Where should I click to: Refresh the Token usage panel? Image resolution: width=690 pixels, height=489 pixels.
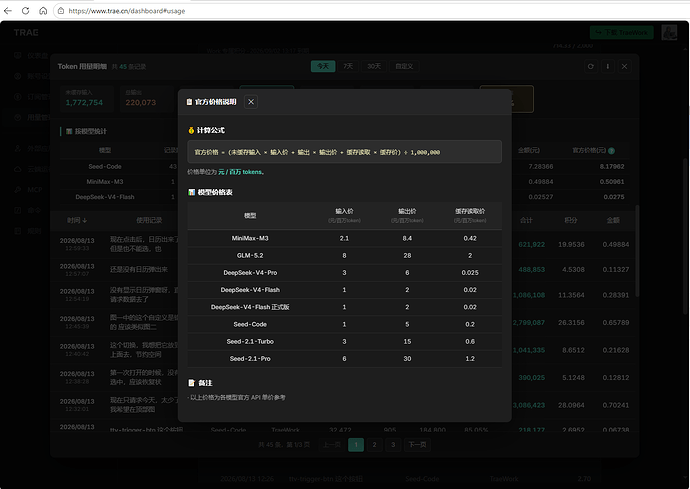(591, 66)
